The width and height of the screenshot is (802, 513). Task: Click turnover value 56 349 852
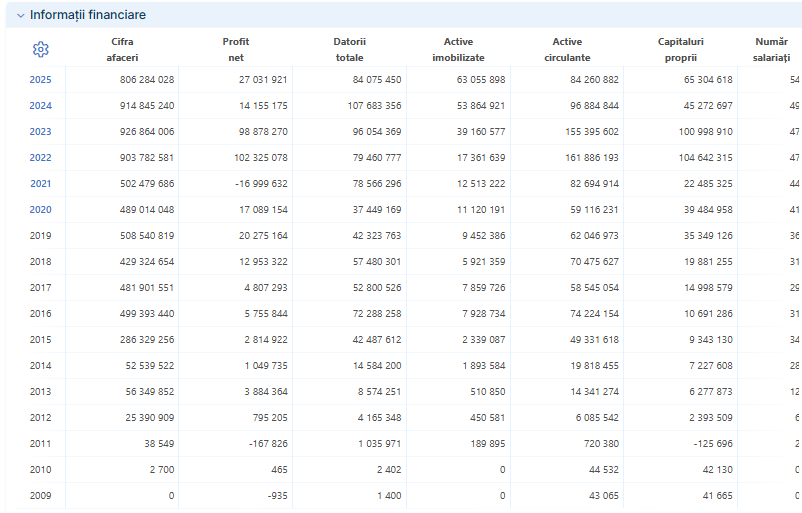point(149,392)
